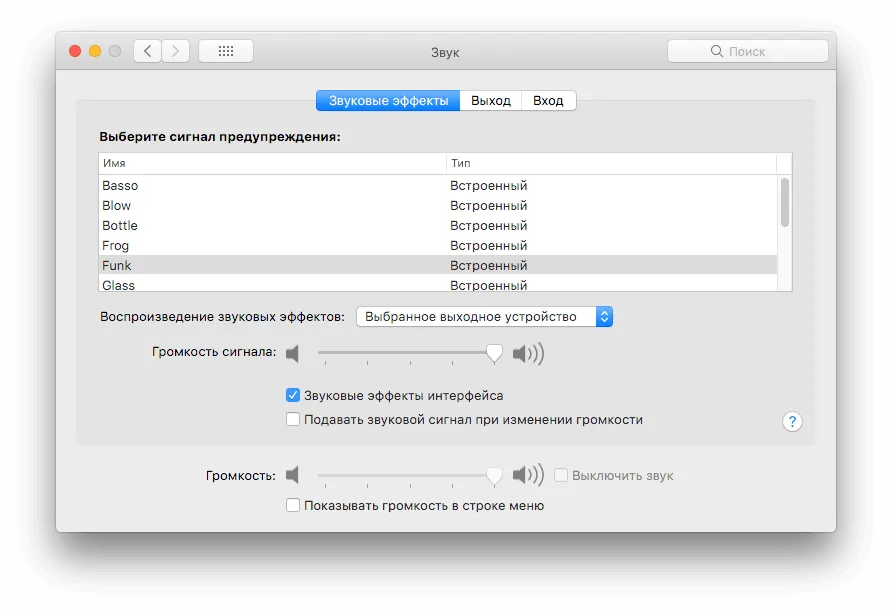Viewport: 892px width, 612px height.
Task: Switch to the Вход tab
Action: 548,101
